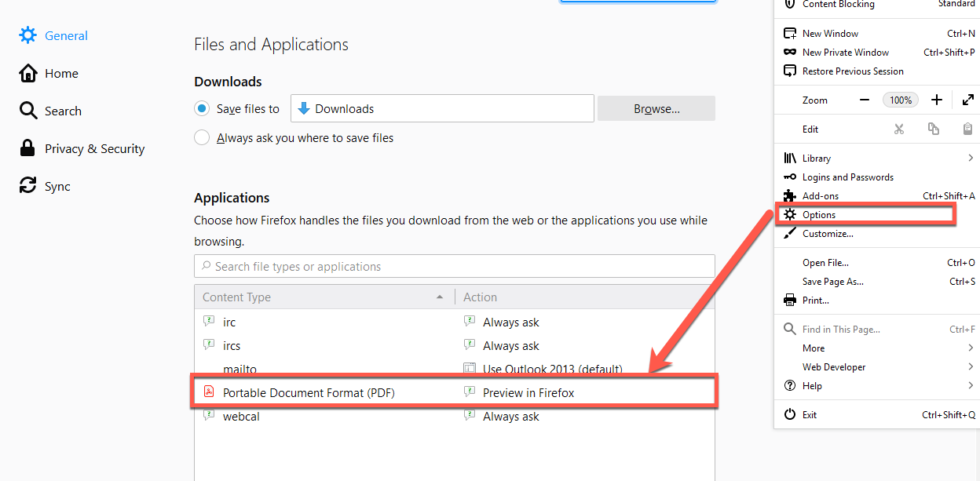Open the Privacy & Security category

pyautogui.click(x=82, y=149)
